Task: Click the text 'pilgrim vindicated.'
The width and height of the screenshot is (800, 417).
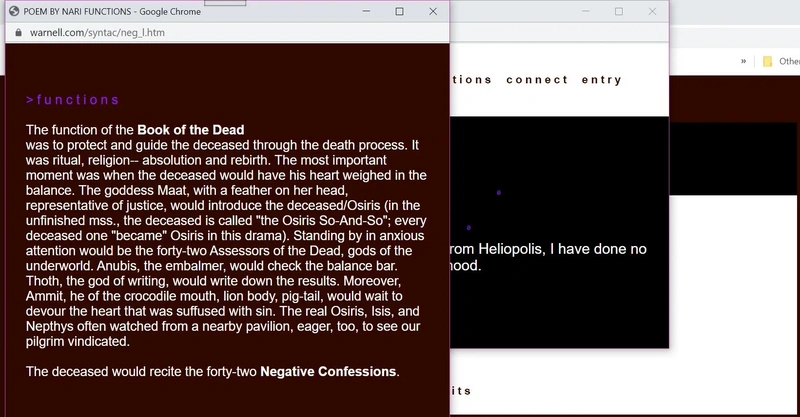Action: point(78,341)
